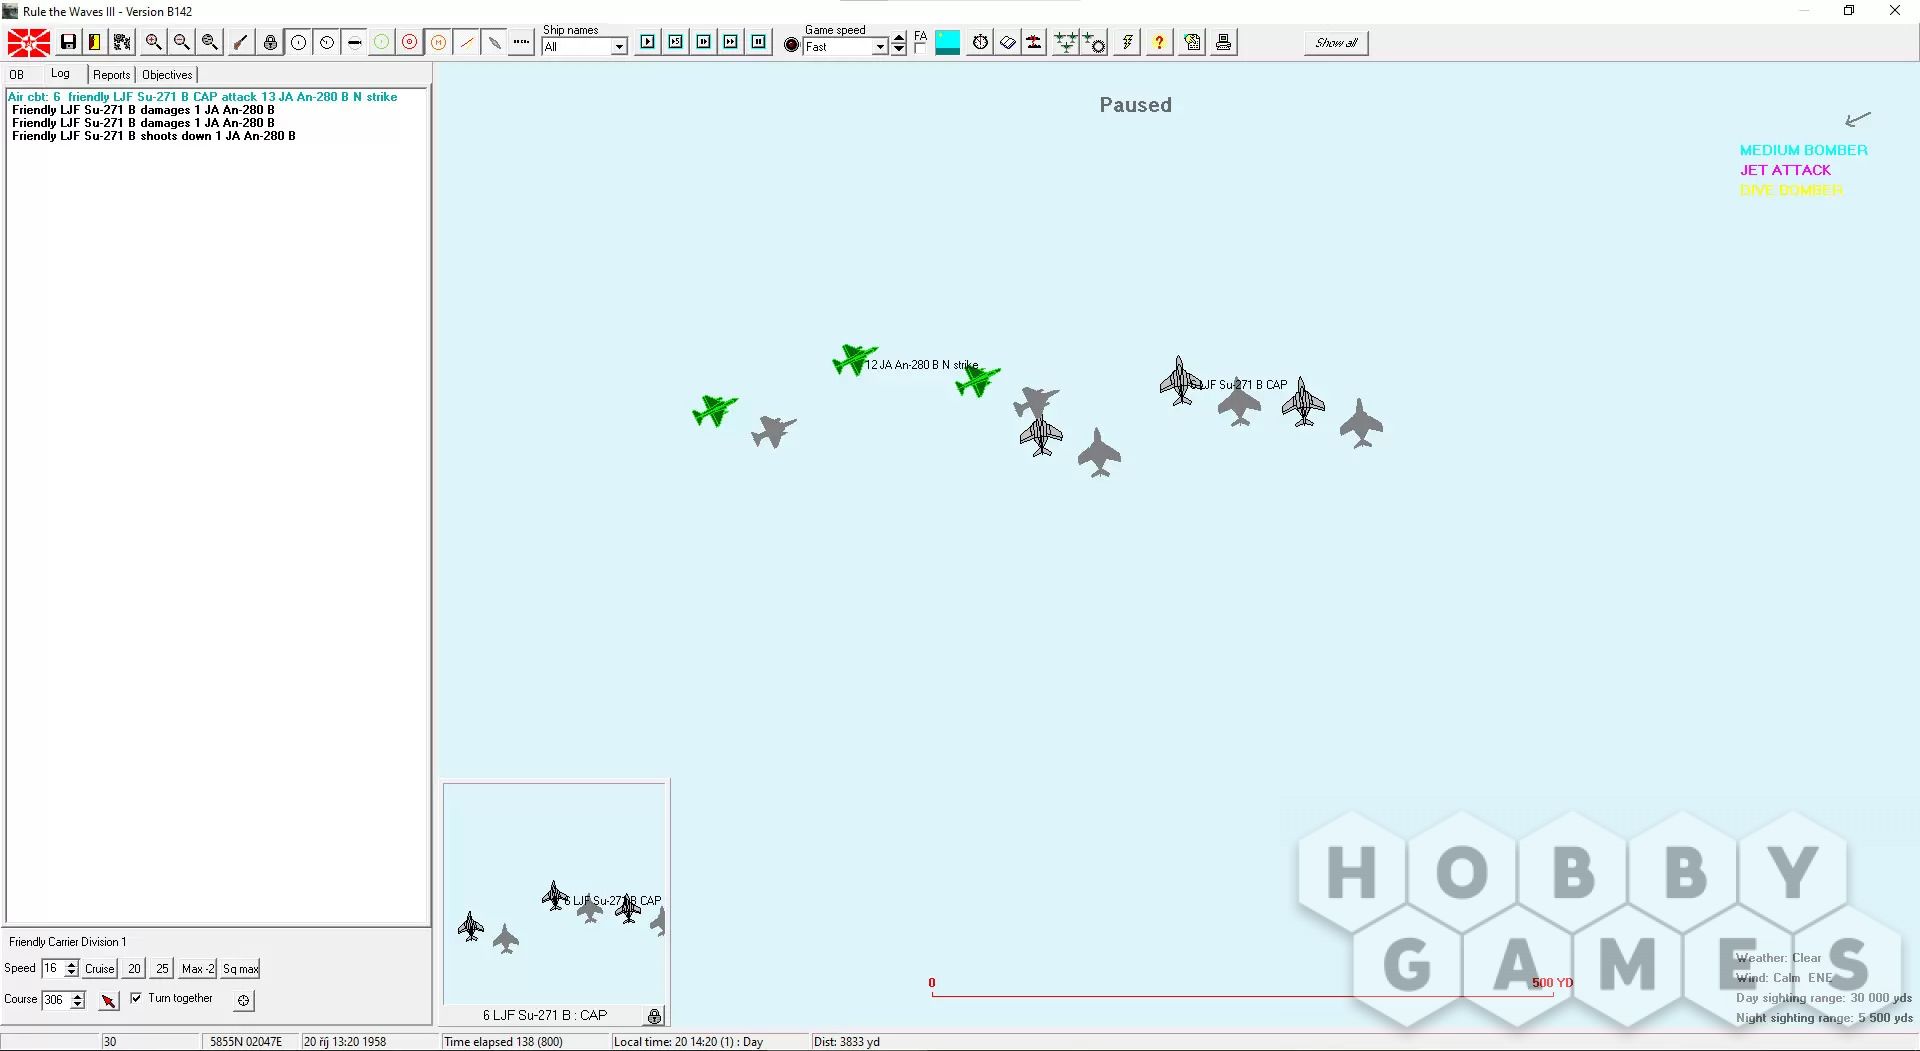The height and width of the screenshot is (1051, 1920).
Task: Toggle the black range circle display
Action: [x=298, y=43]
